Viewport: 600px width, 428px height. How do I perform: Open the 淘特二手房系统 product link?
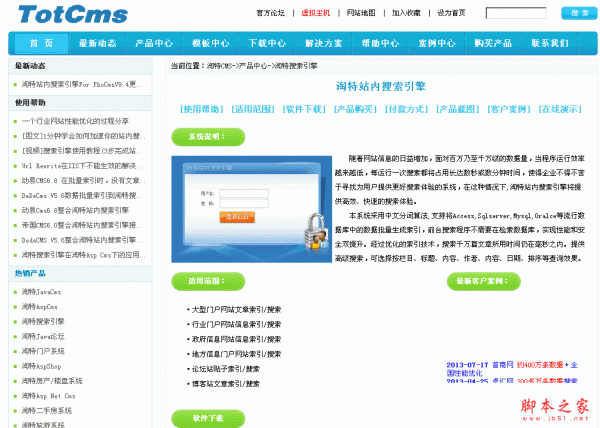(47, 411)
